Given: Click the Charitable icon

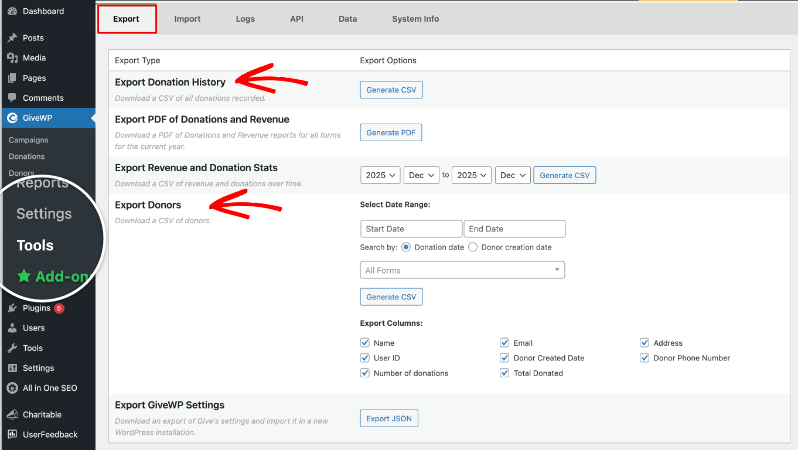Looking at the screenshot, I should tap(12, 414).
